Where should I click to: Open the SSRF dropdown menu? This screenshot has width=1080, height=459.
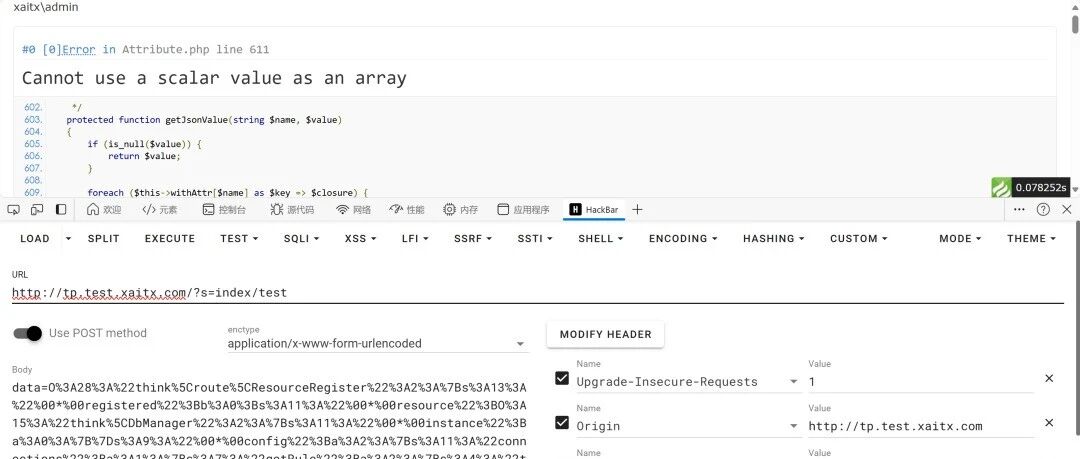[x=473, y=238]
